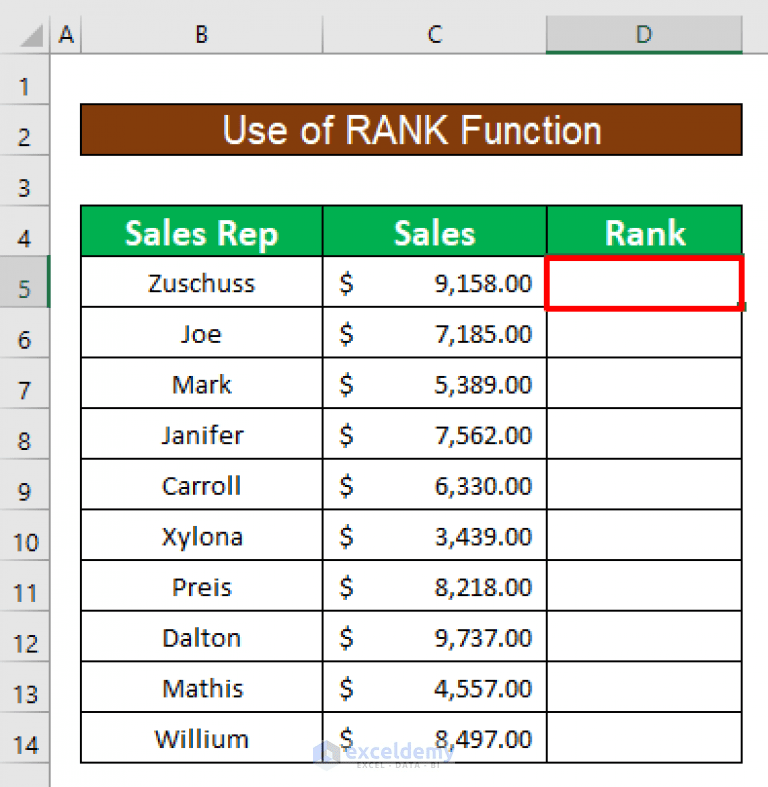Select the empty Rank cell for Willium
This screenshot has height=787, width=768.
644,738
